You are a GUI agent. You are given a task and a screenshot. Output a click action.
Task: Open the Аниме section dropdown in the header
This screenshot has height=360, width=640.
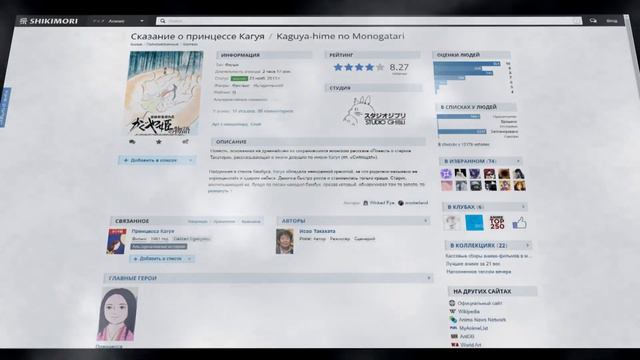pos(119,21)
